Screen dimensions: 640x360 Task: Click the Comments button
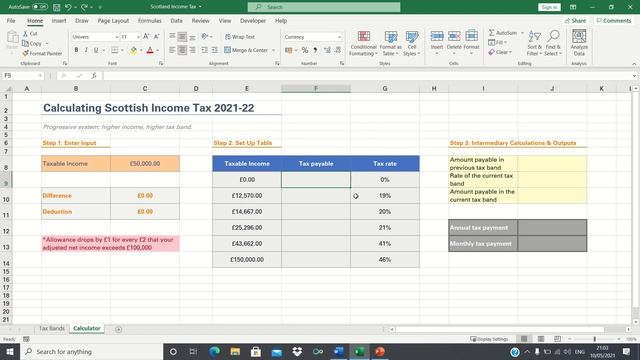(x=613, y=20)
